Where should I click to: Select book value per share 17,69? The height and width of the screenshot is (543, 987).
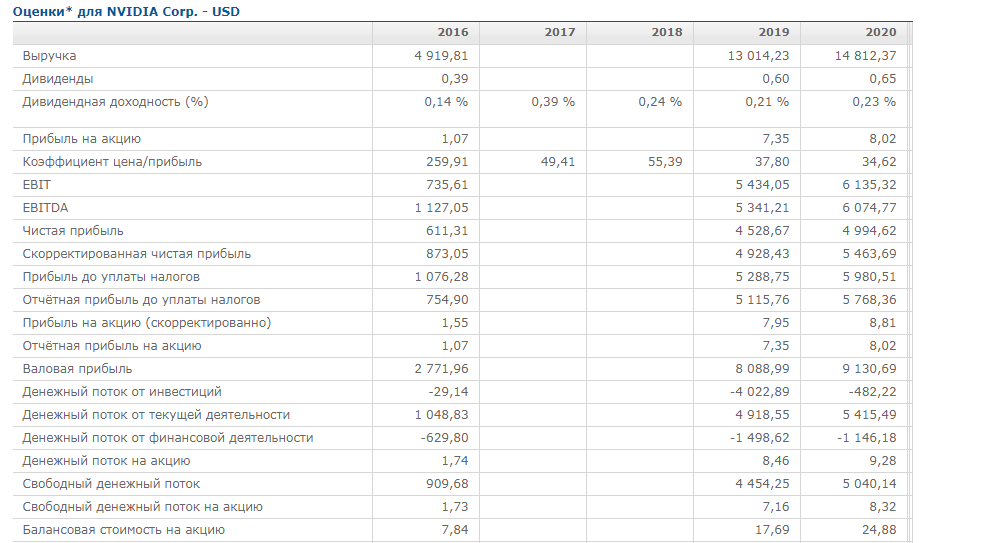pyautogui.click(x=772, y=530)
